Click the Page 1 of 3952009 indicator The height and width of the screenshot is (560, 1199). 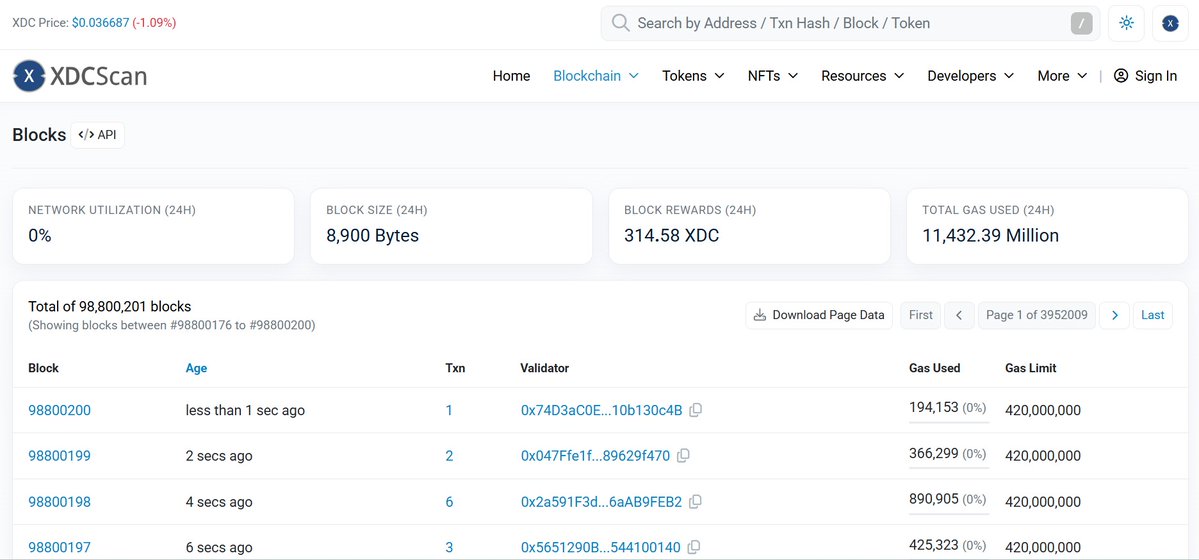tap(1037, 315)
